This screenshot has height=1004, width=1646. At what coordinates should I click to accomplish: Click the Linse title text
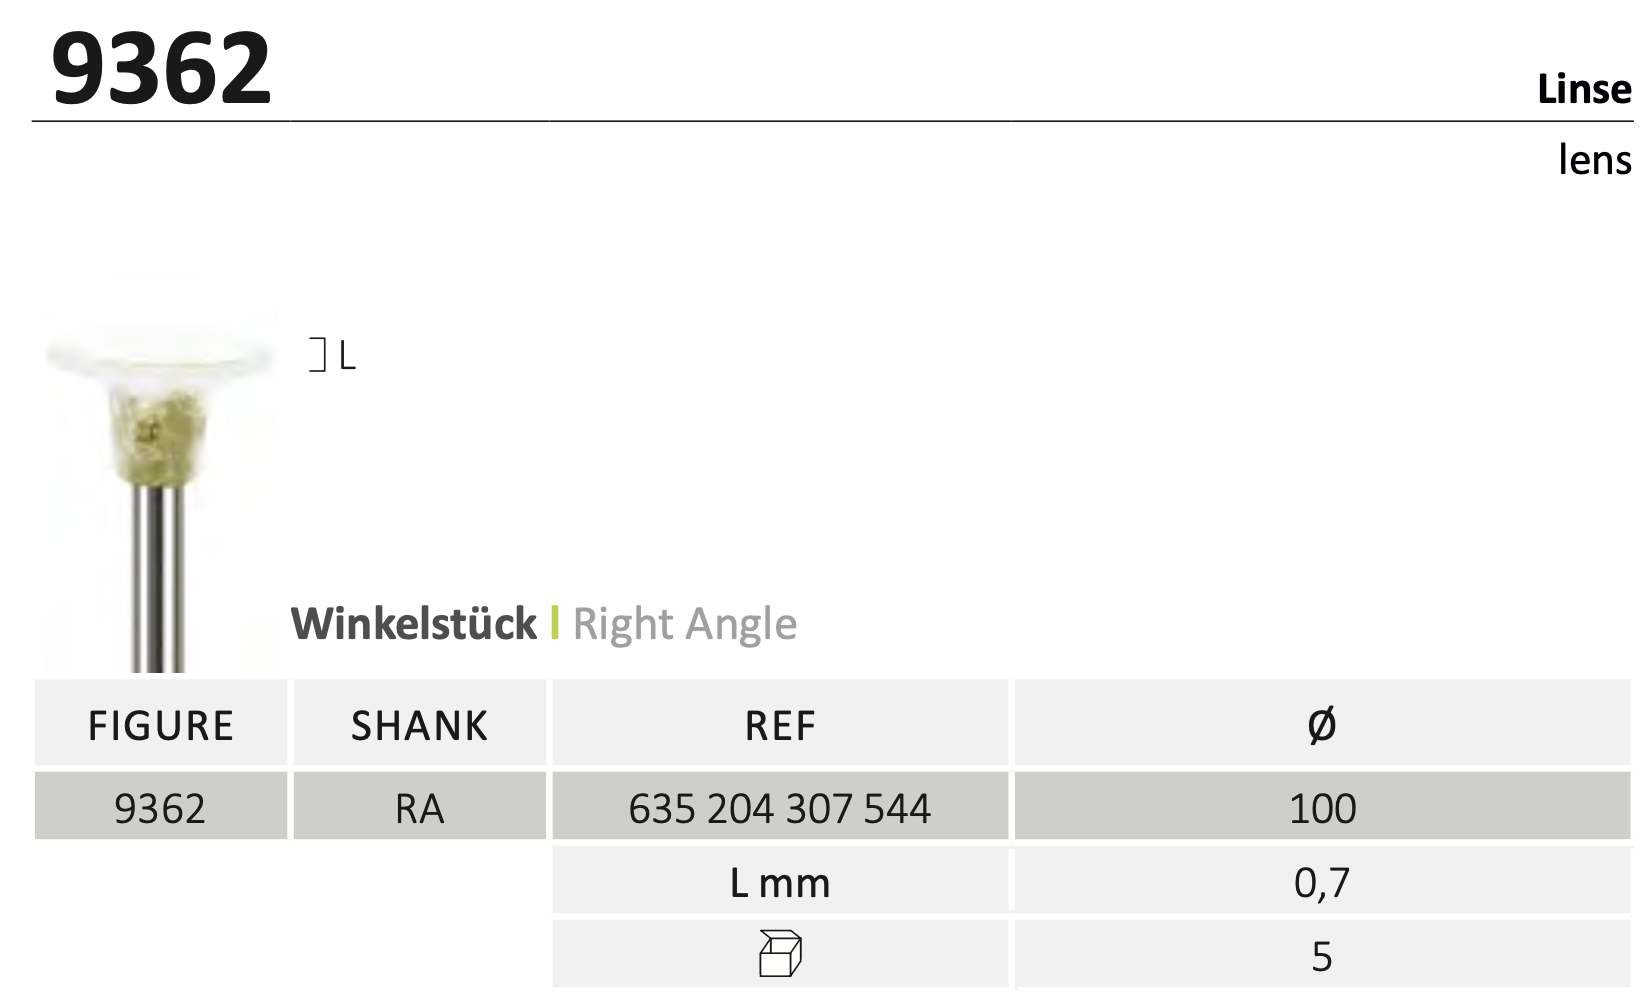click(1584, 89)
